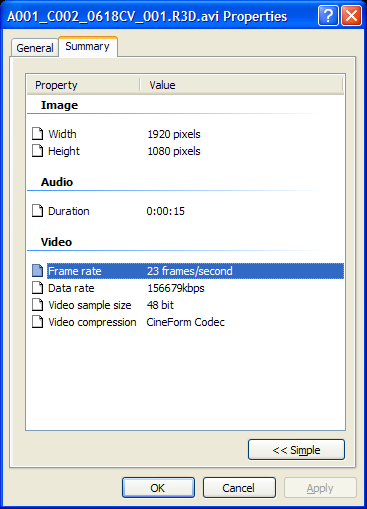This screenshot has width=367, height=509.
Task: Click the document icon next to Data rate
Action: click(x=38, y=288)
